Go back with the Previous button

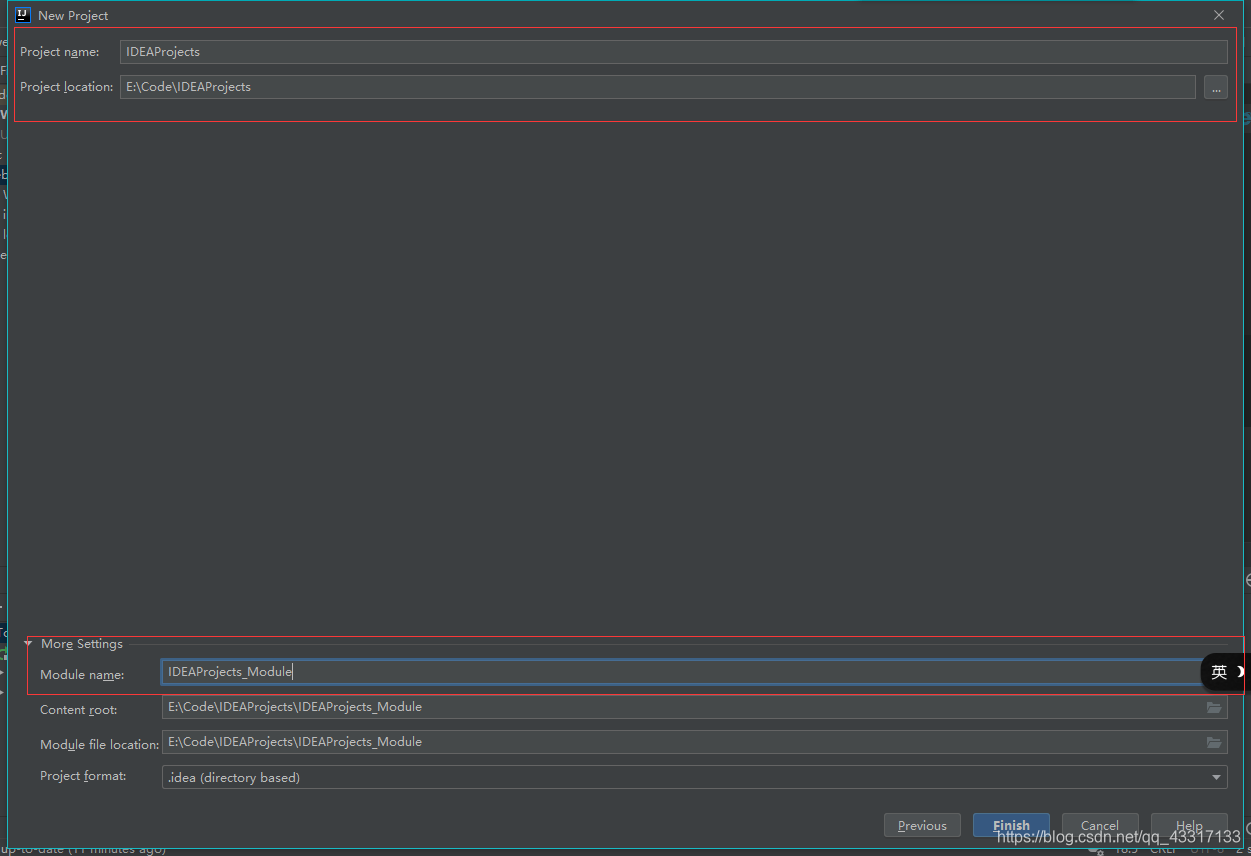tap(922, 825)
